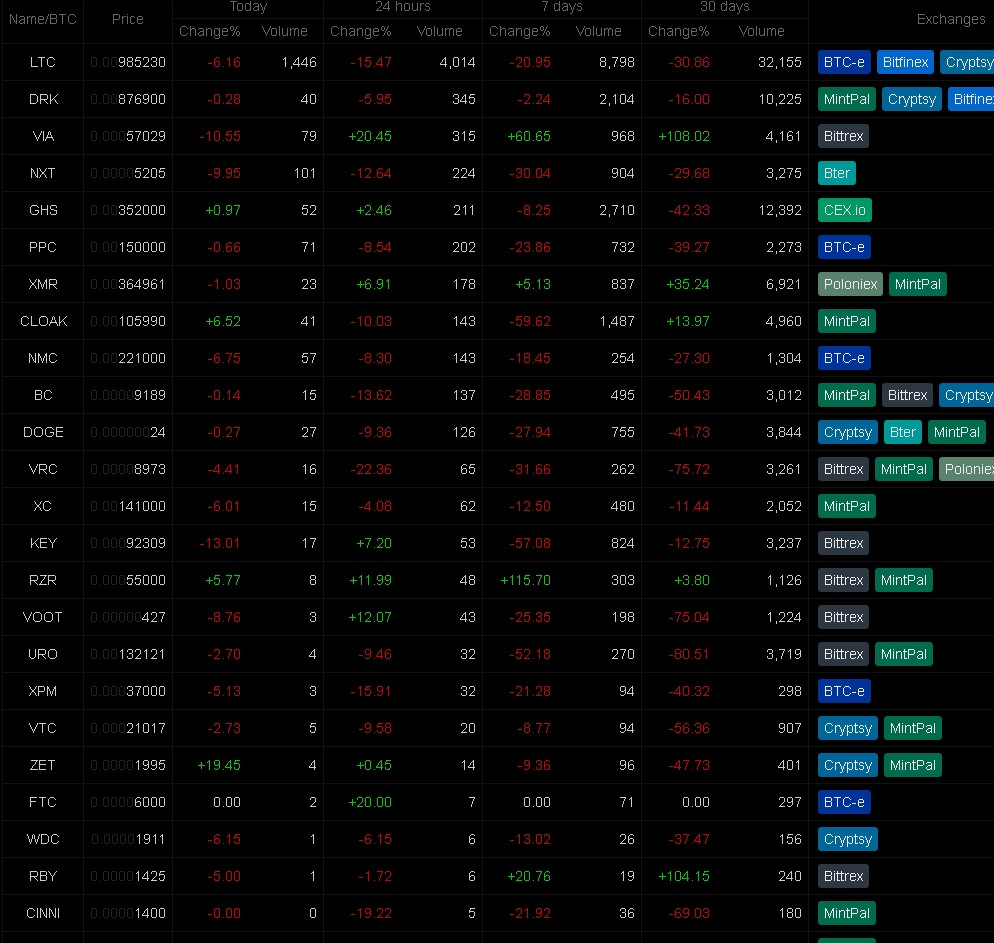Screen dimensions: 994x943
Task: Sort by 24 hours Change% header
Action: point(360,31)
